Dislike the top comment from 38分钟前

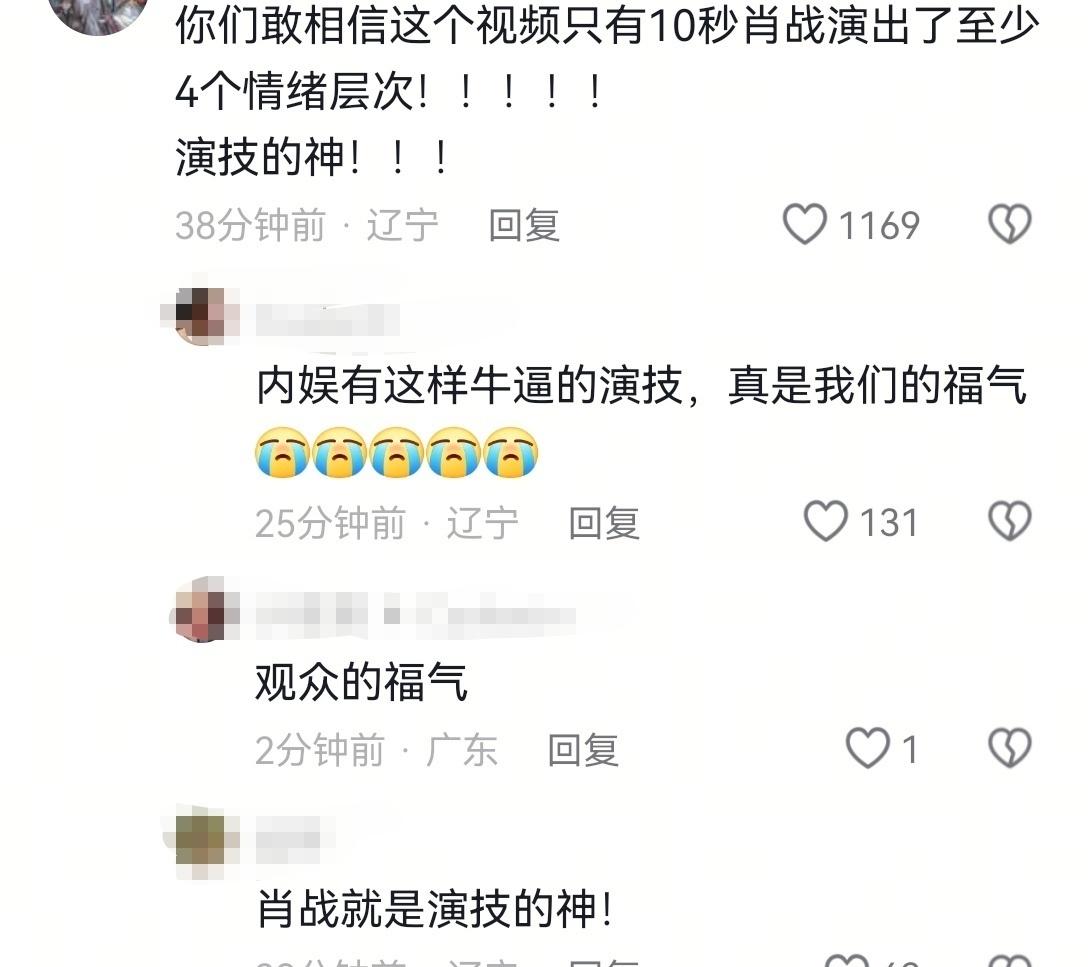[1010, 223]
